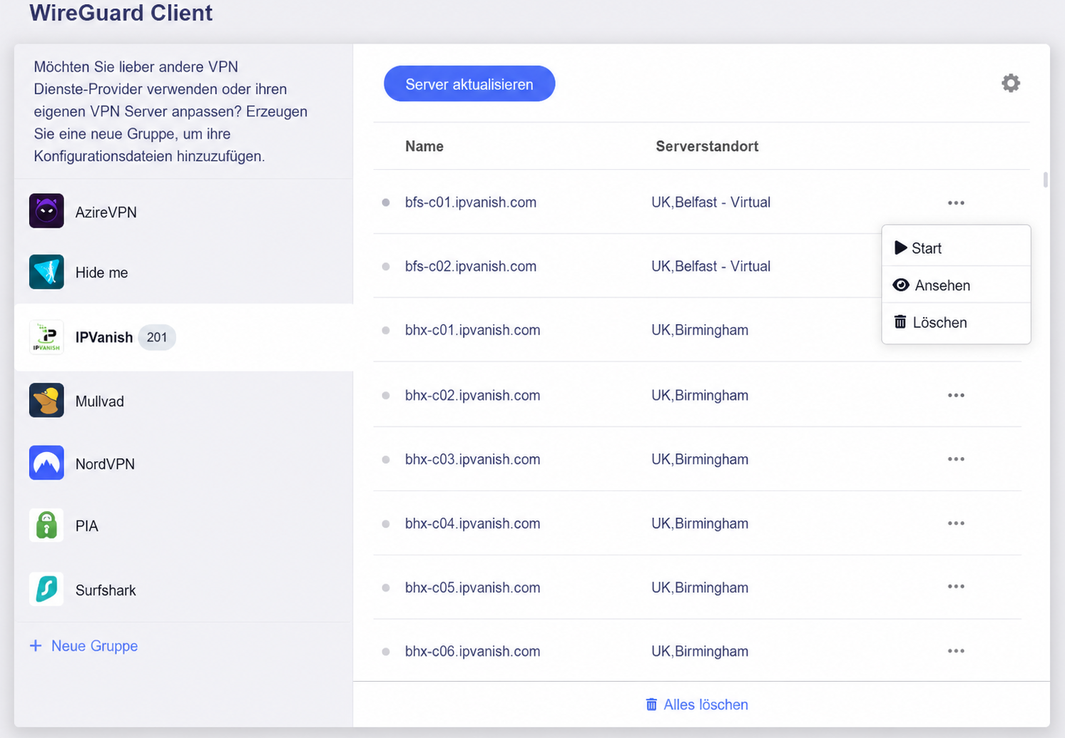Click the Neue Gruppe link
This screenshot has height=738, width=1065.
[x=84, y=646]
